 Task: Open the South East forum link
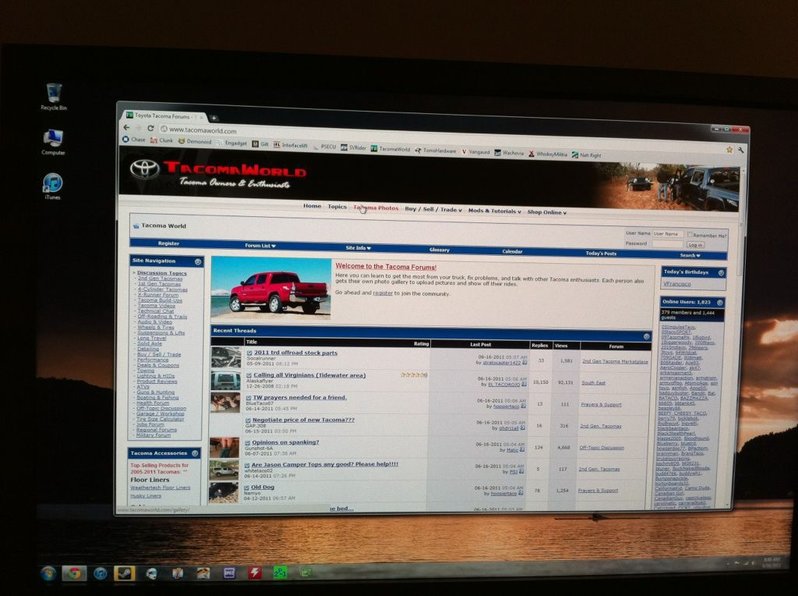tap(593, 383)
